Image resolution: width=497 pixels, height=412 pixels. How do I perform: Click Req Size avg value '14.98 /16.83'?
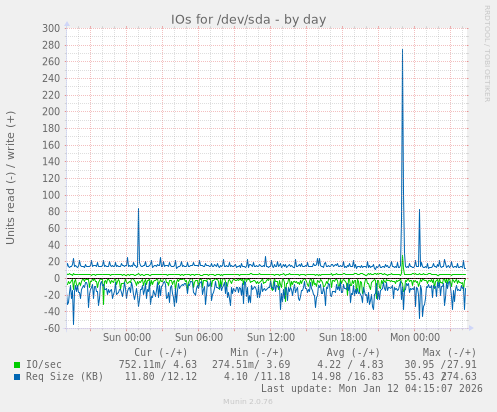click(x=347, y=377)
